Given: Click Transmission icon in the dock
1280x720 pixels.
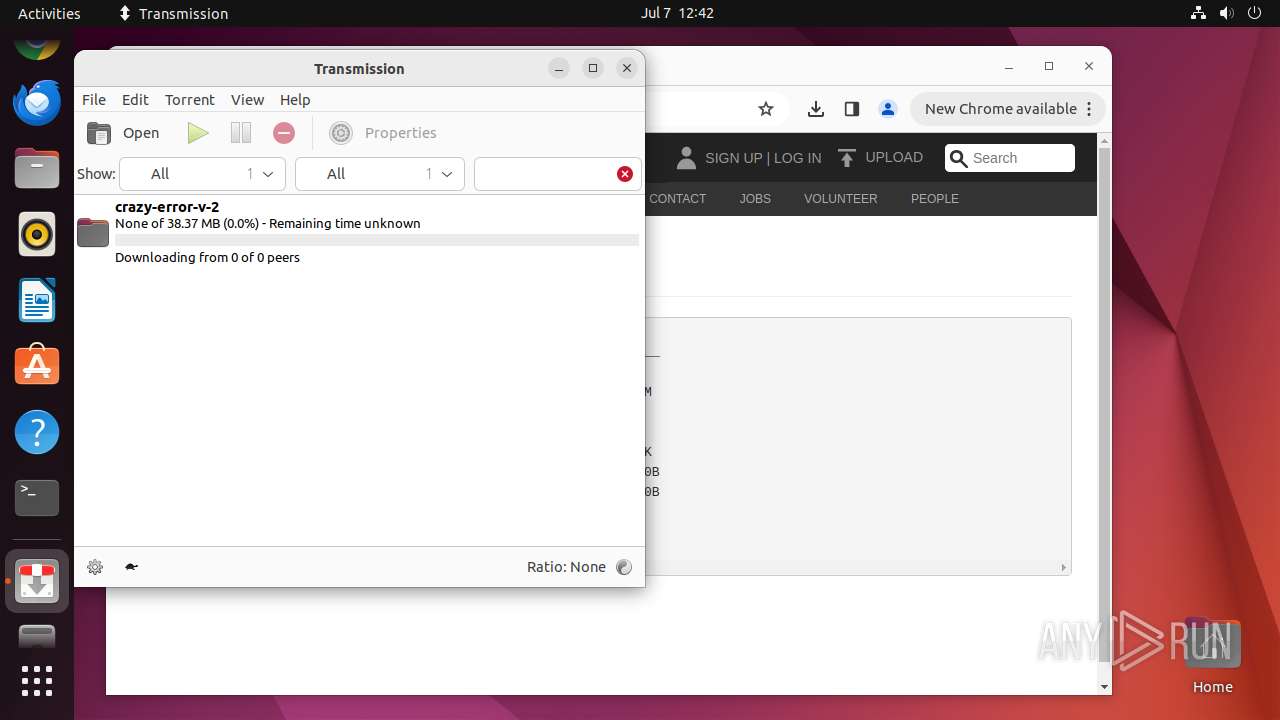Looking at the screenshot, I should pos(37,581).
